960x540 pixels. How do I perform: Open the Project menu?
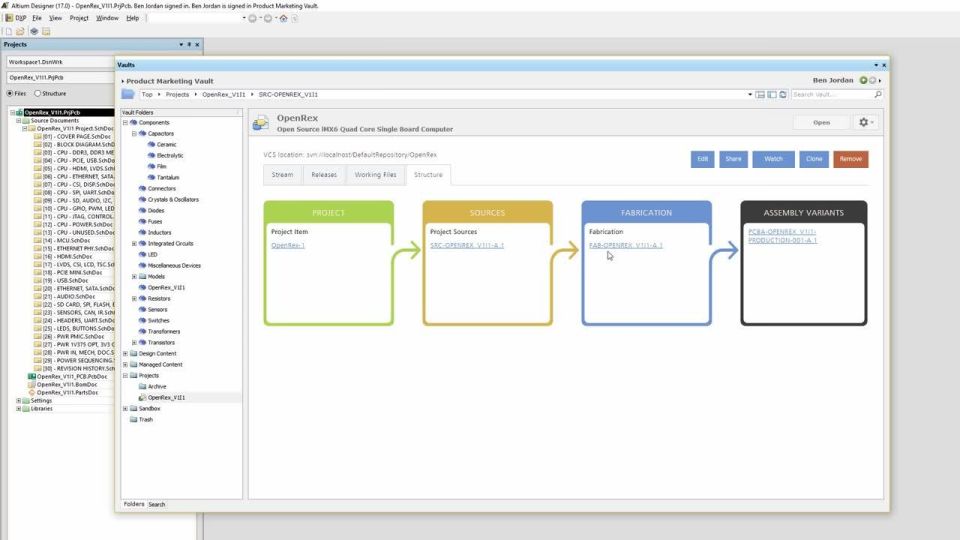point(79,18)
